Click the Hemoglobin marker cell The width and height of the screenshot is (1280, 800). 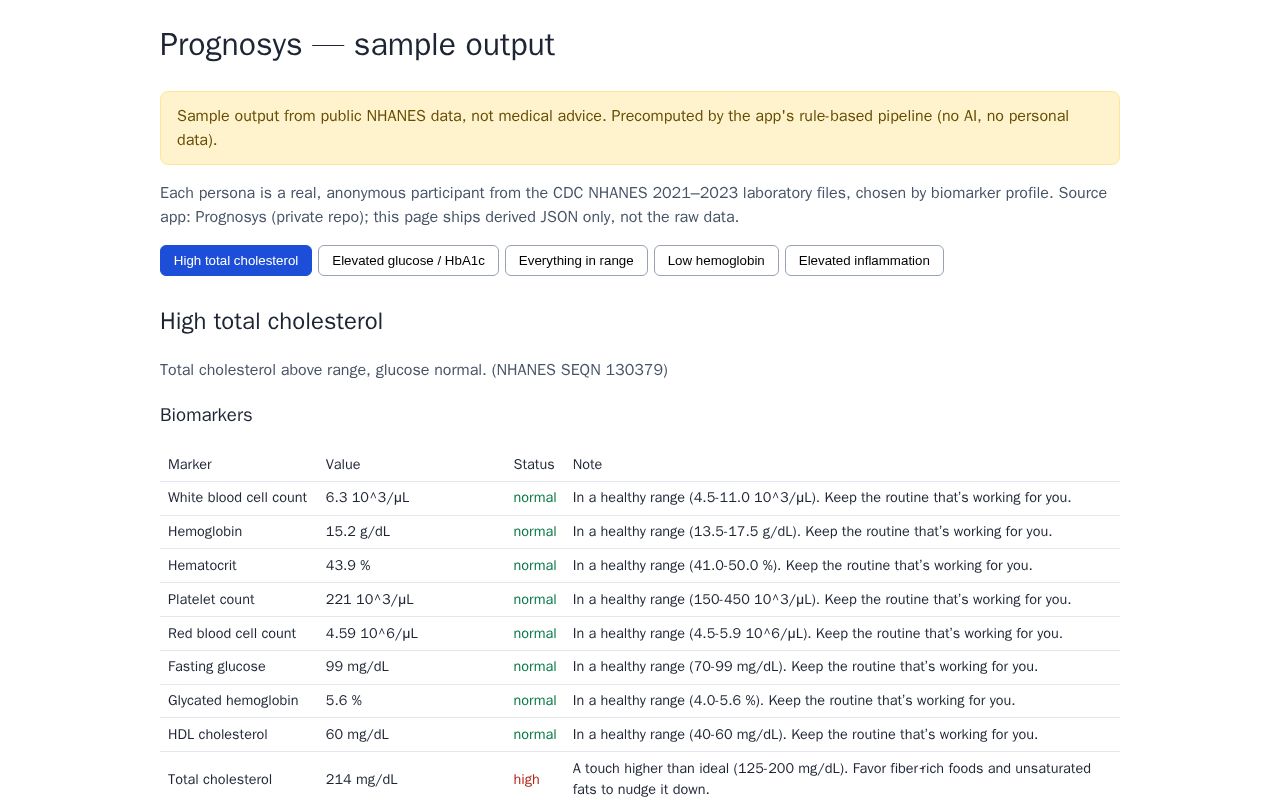pyautogui.click(x=205, y=532)
